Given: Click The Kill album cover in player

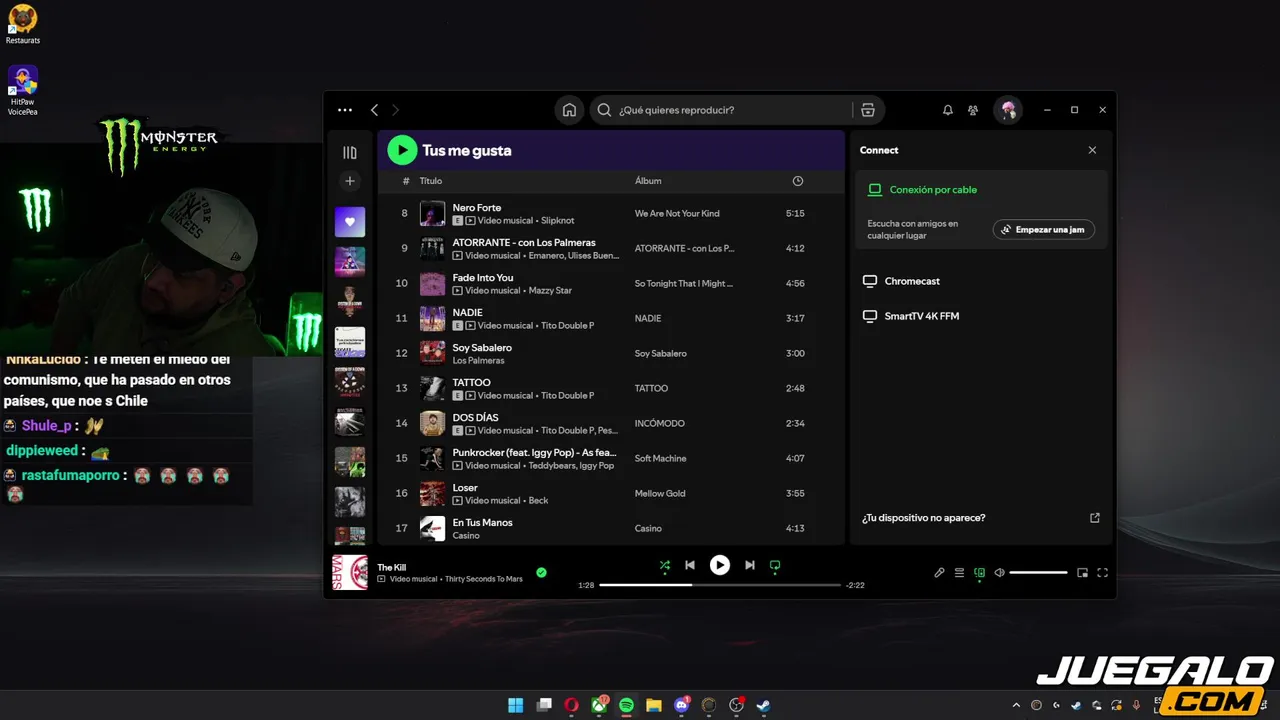Looking at the screenshot, I should pyautogui.click(x=350, y=573).
